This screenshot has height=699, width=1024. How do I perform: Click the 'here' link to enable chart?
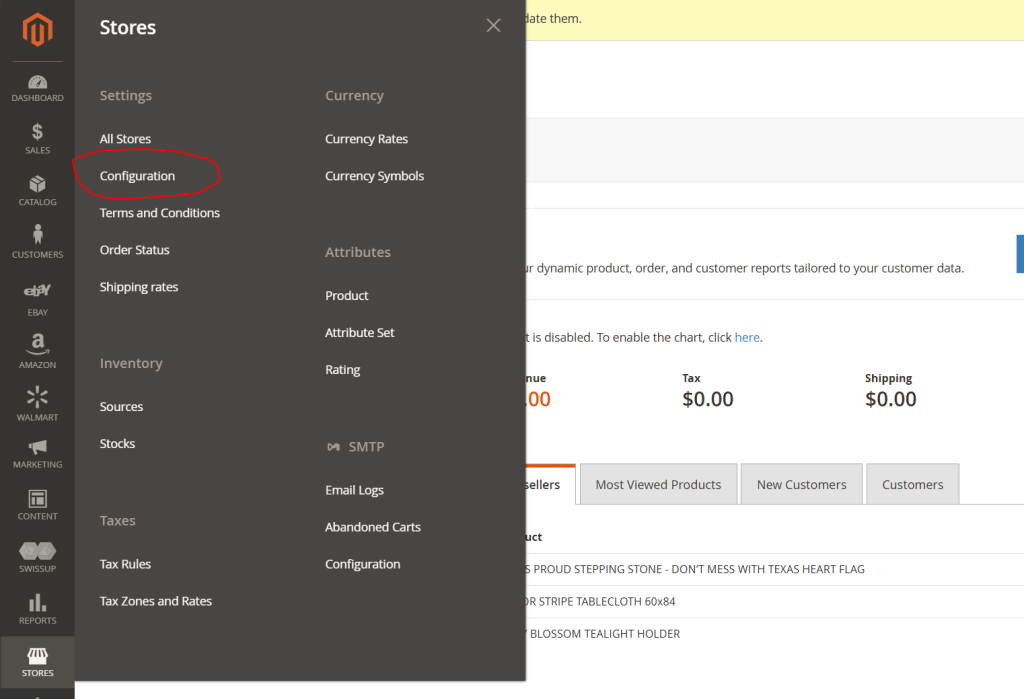[747, 338]
